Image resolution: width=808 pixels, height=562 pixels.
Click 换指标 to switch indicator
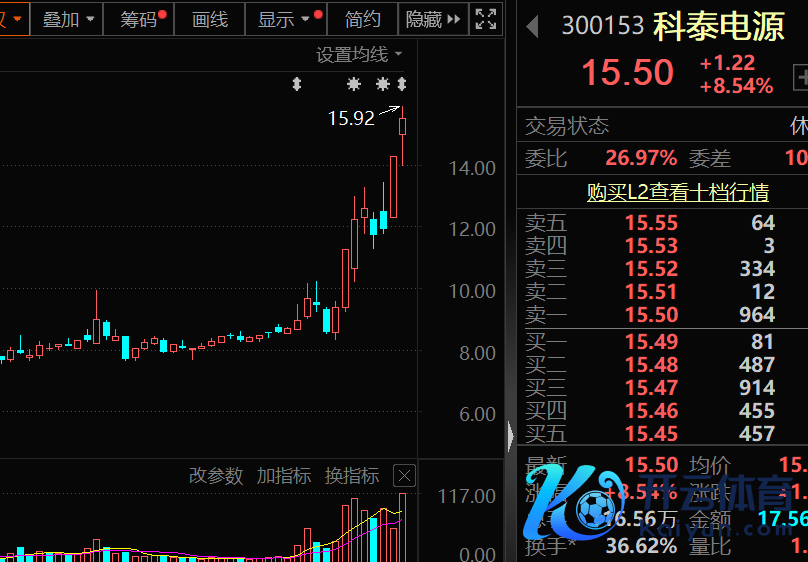352,476
